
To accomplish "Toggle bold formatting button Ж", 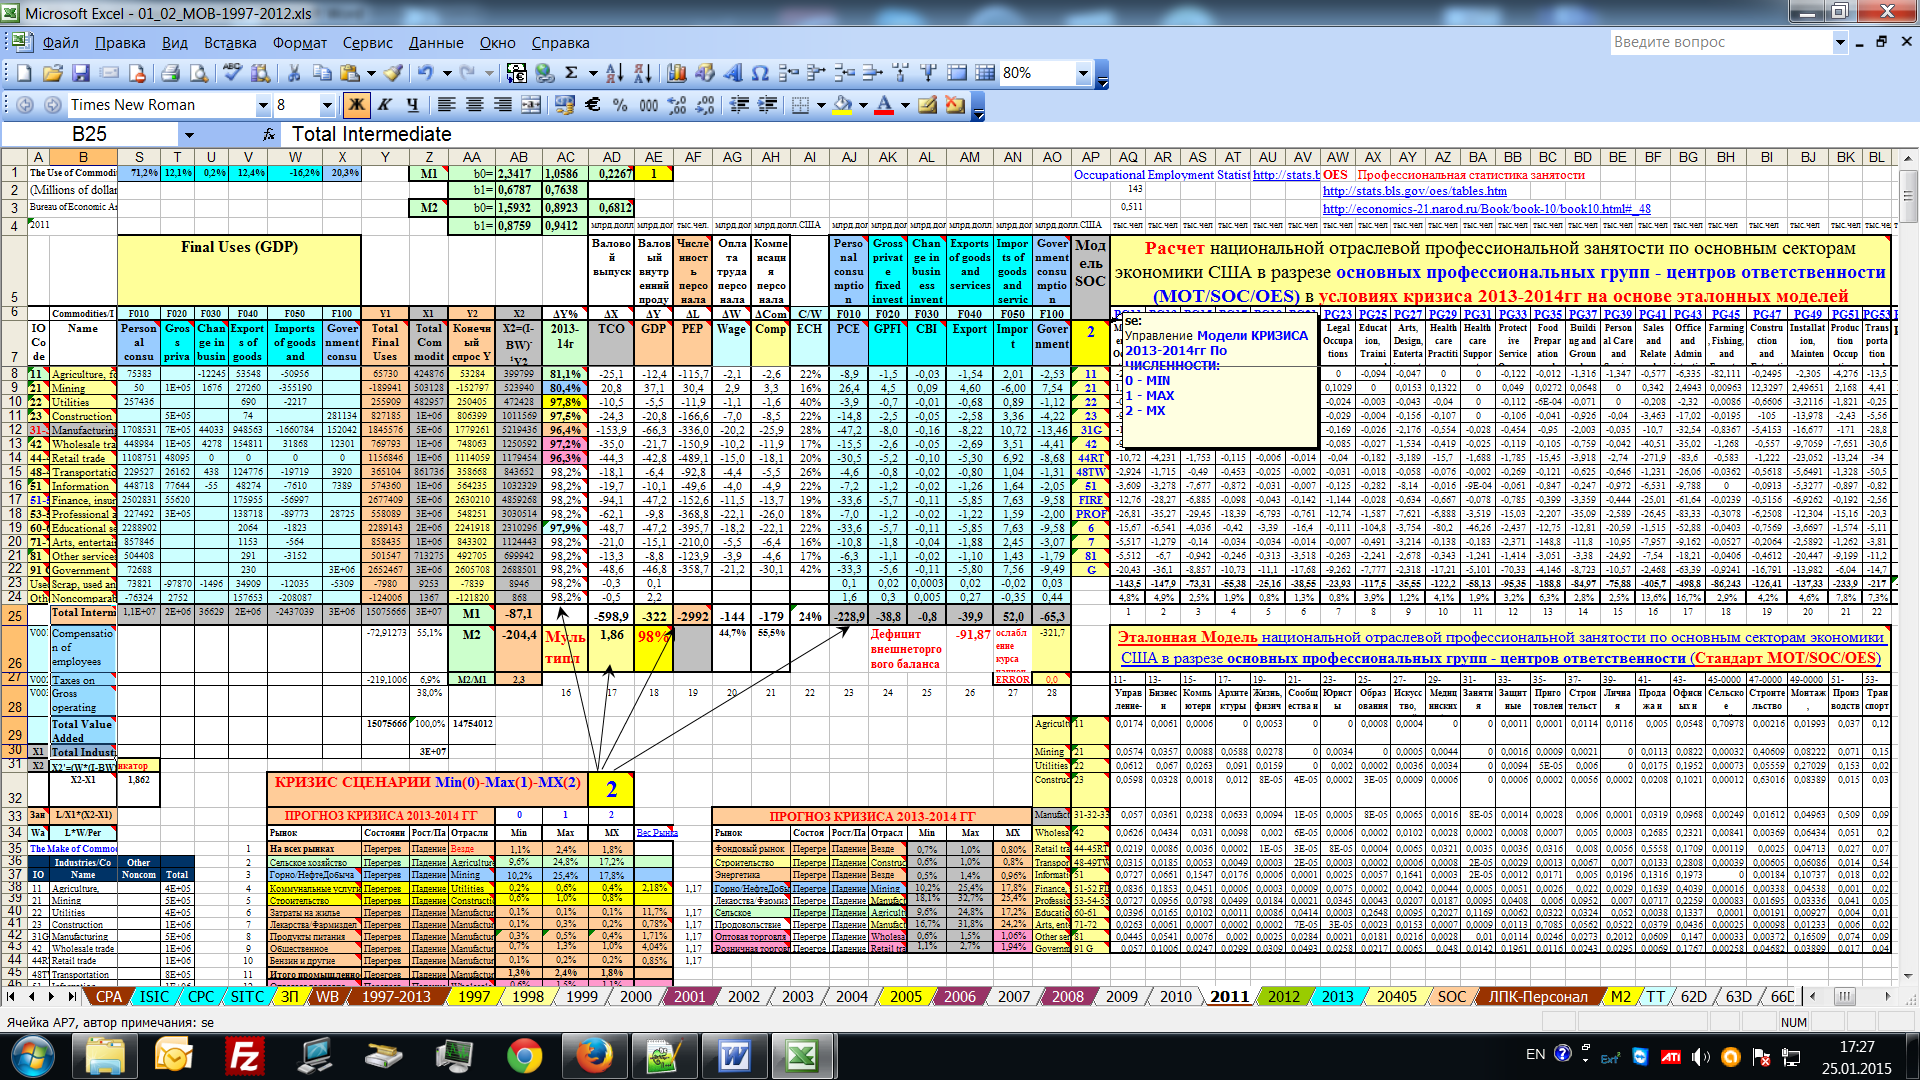I will [x=356, y=105].
